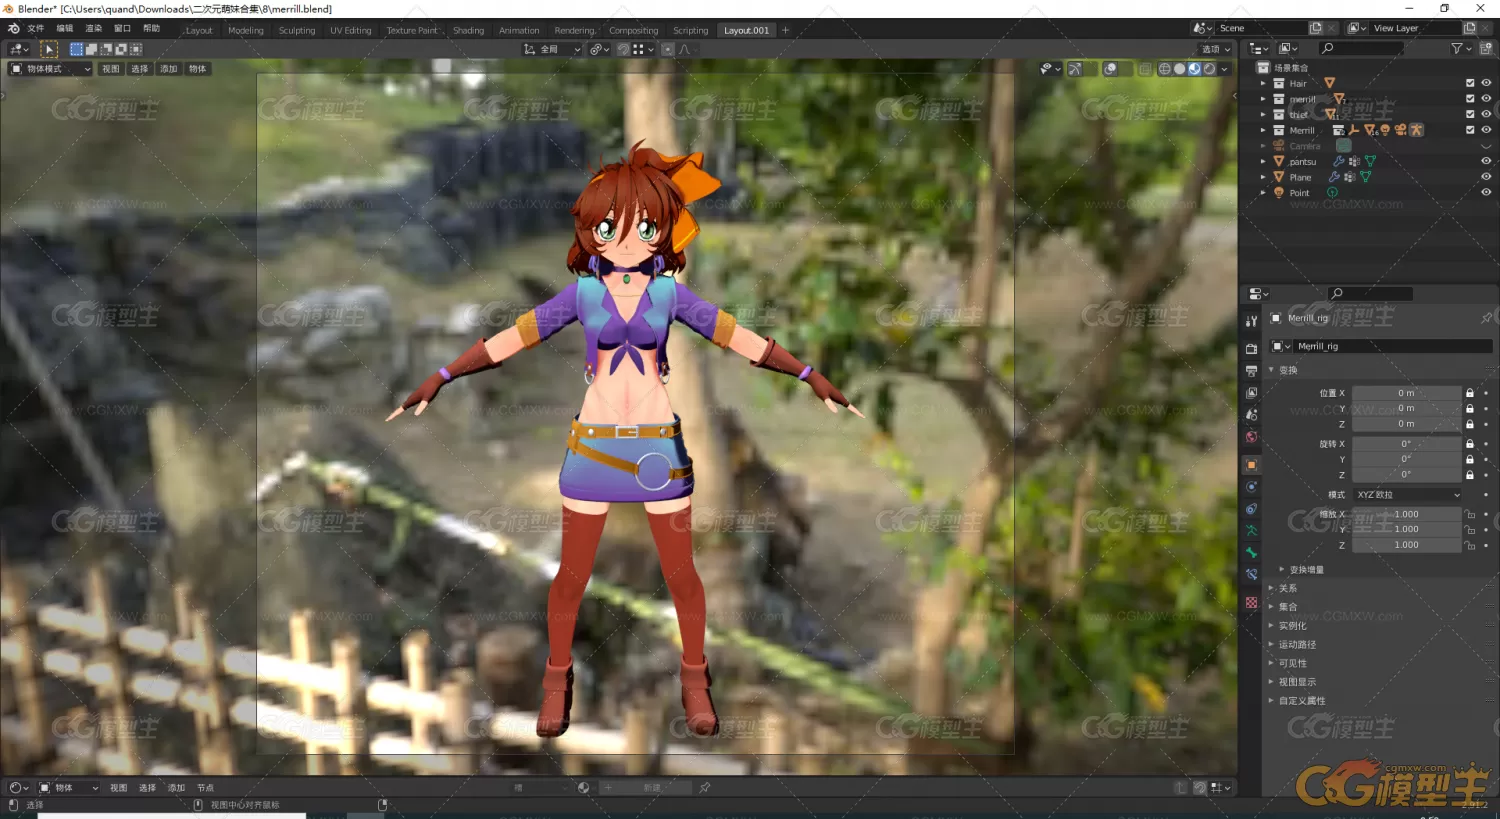This screenshot has height=819, width=1500.
Task: Open the Physics properties tab
Action: [x=1251, y=487]
